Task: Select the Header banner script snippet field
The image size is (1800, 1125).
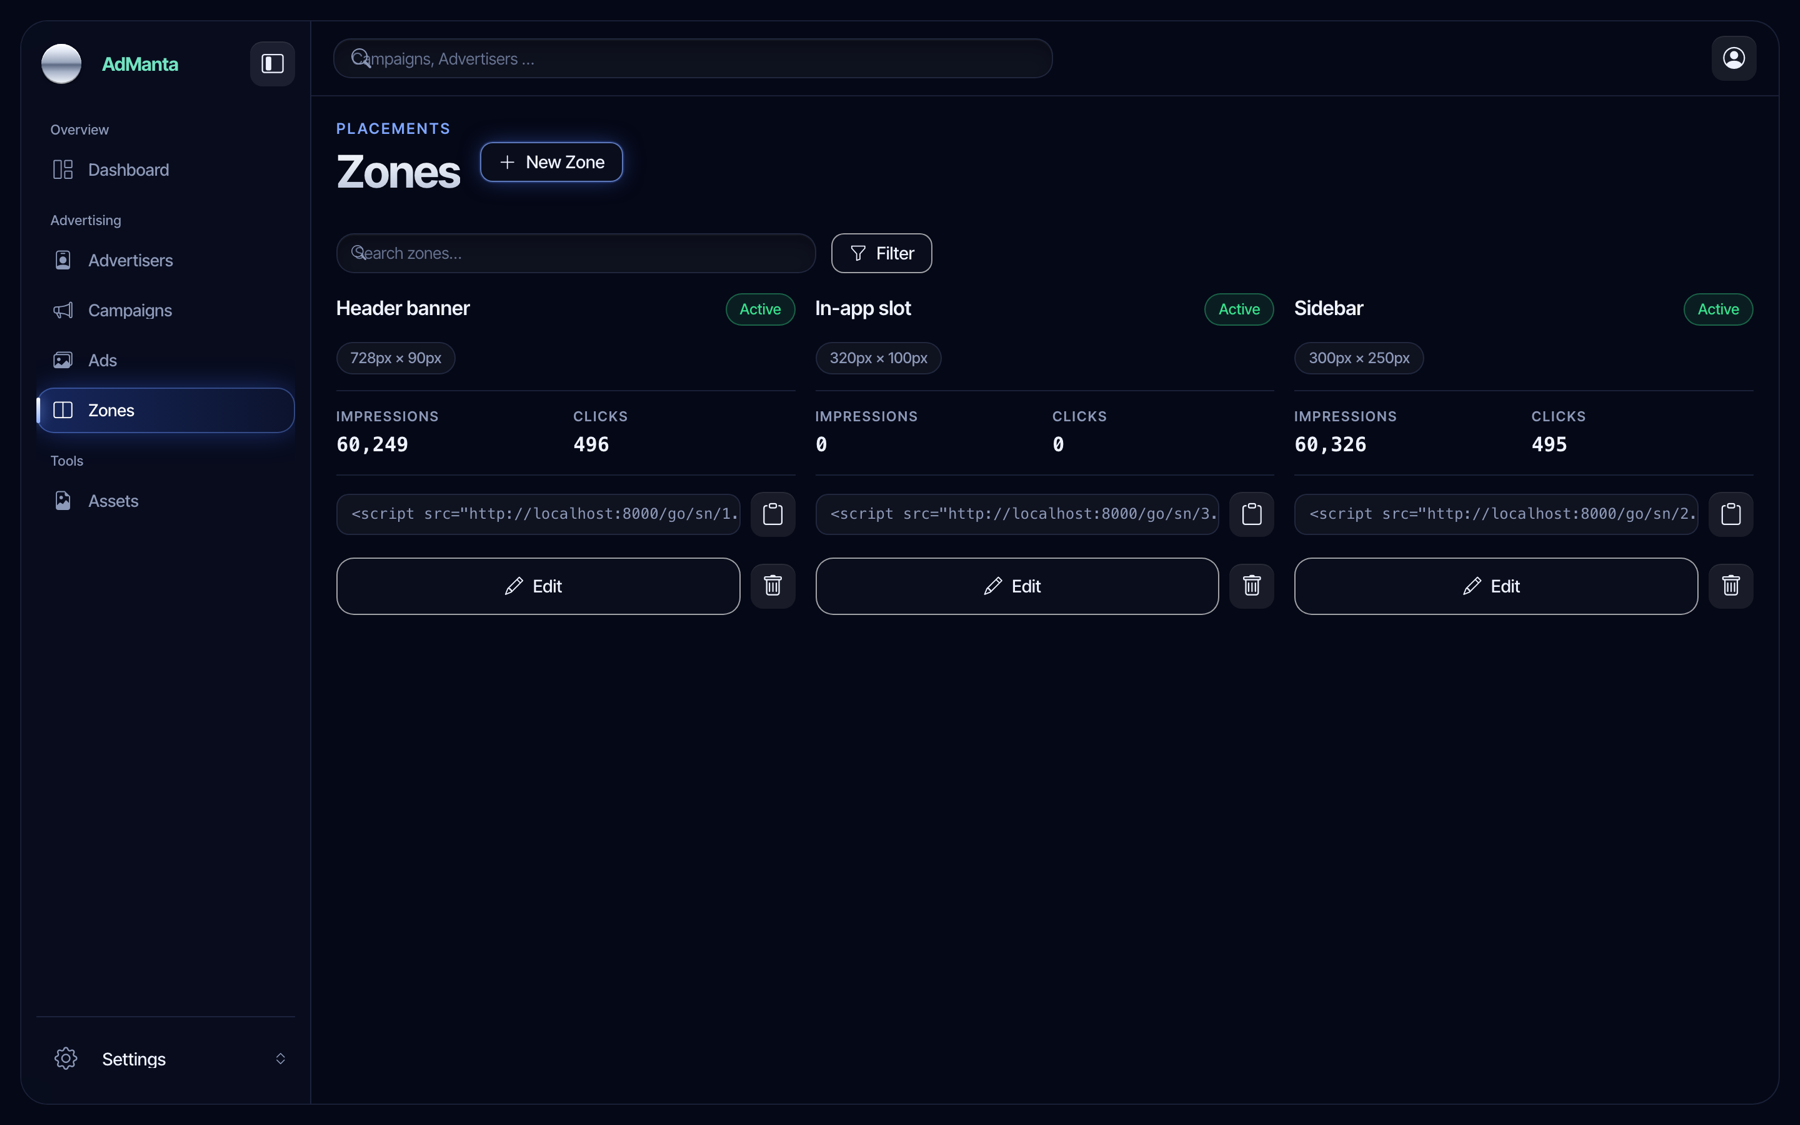Action: [538, 514]
